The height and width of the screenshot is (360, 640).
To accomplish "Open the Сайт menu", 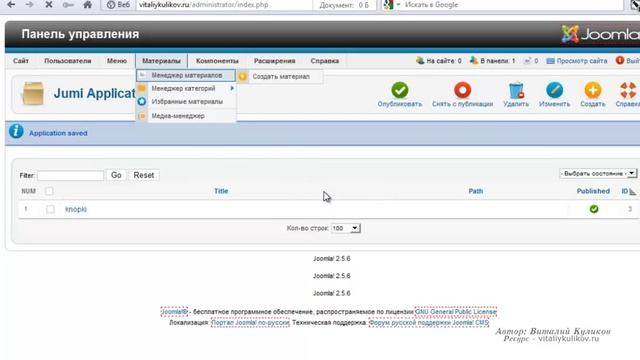I will point(20,61).
